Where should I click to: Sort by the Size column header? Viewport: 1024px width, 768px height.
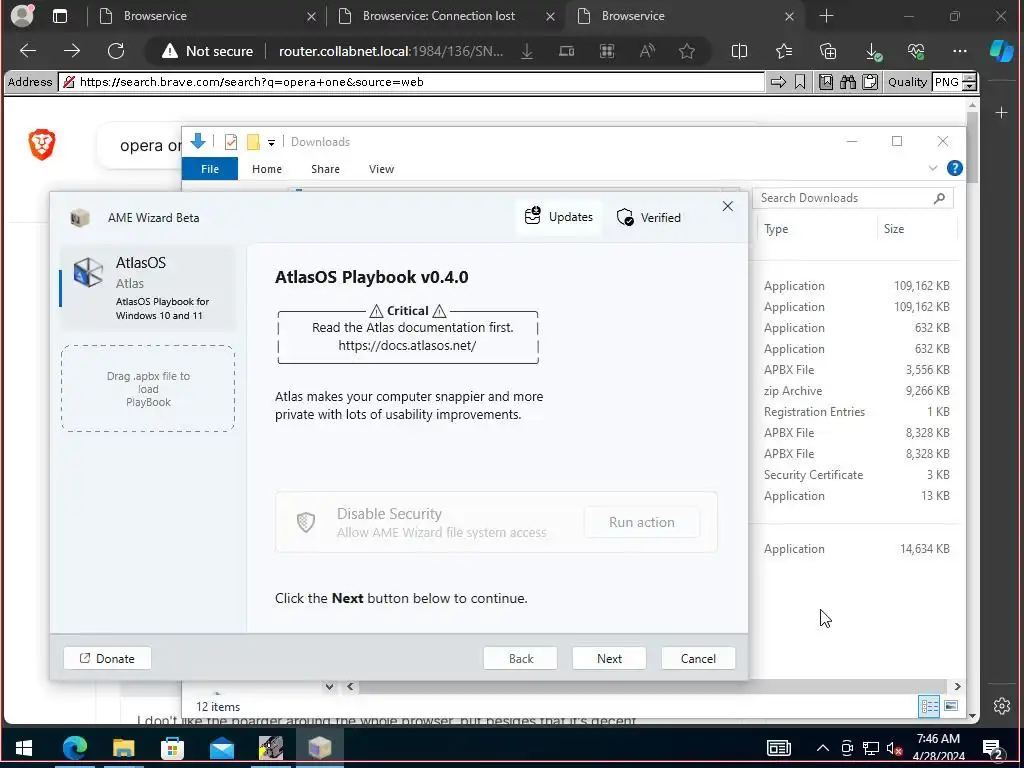[x=894, y=229]
